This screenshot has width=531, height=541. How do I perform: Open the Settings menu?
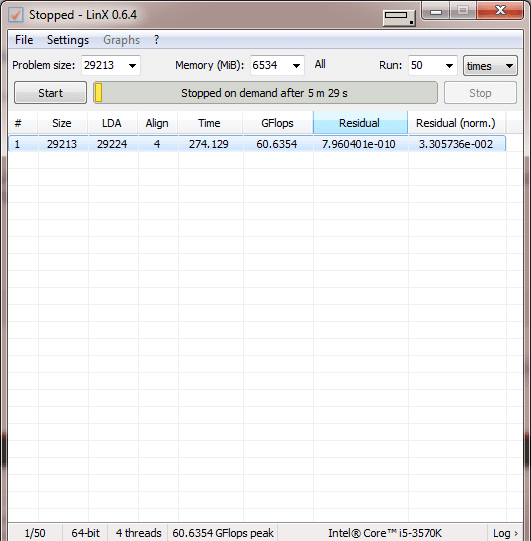68,40
